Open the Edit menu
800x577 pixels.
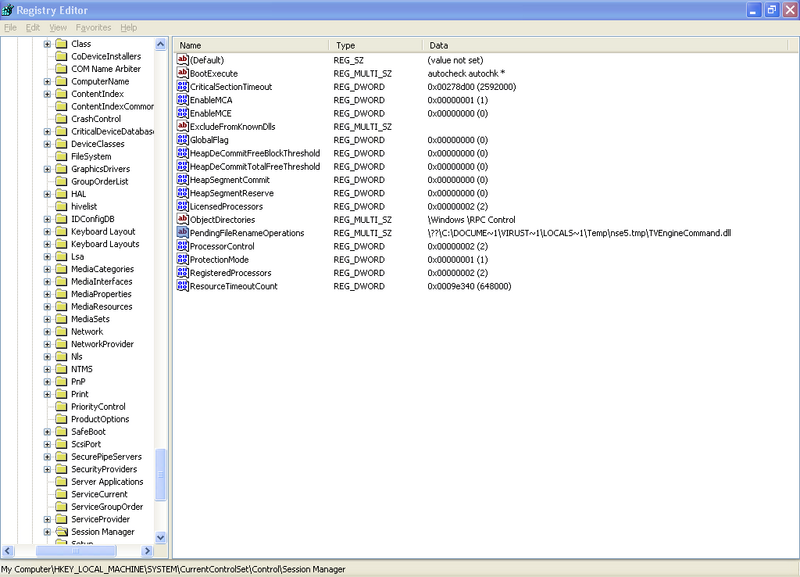click(33, 28)
